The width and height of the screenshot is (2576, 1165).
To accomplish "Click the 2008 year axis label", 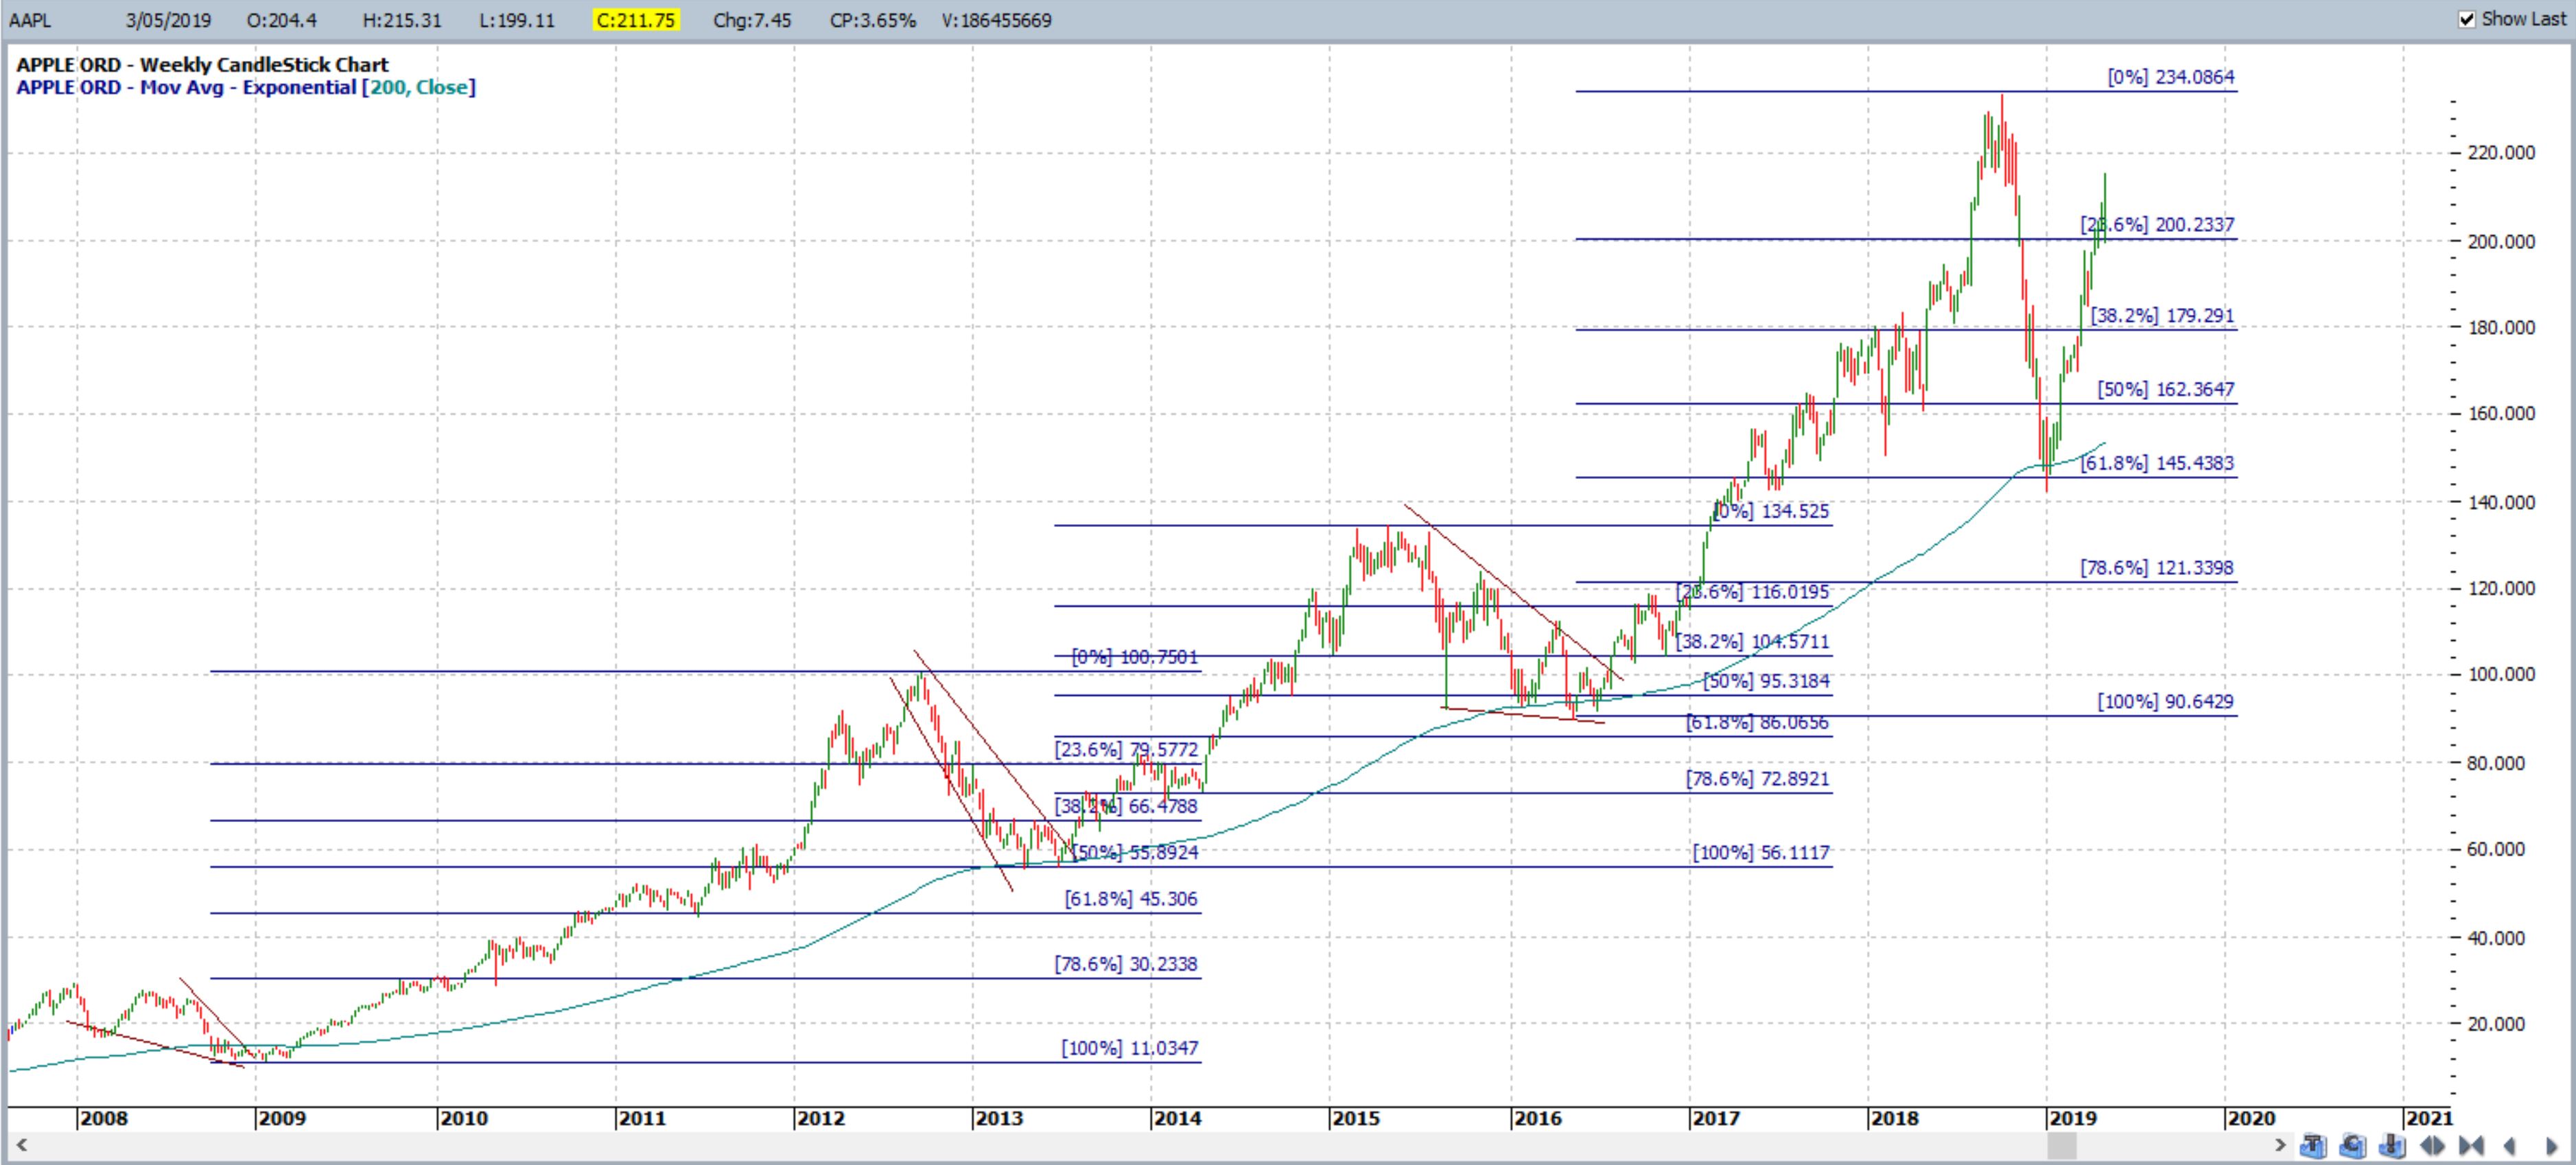I will coord(104,1118).
